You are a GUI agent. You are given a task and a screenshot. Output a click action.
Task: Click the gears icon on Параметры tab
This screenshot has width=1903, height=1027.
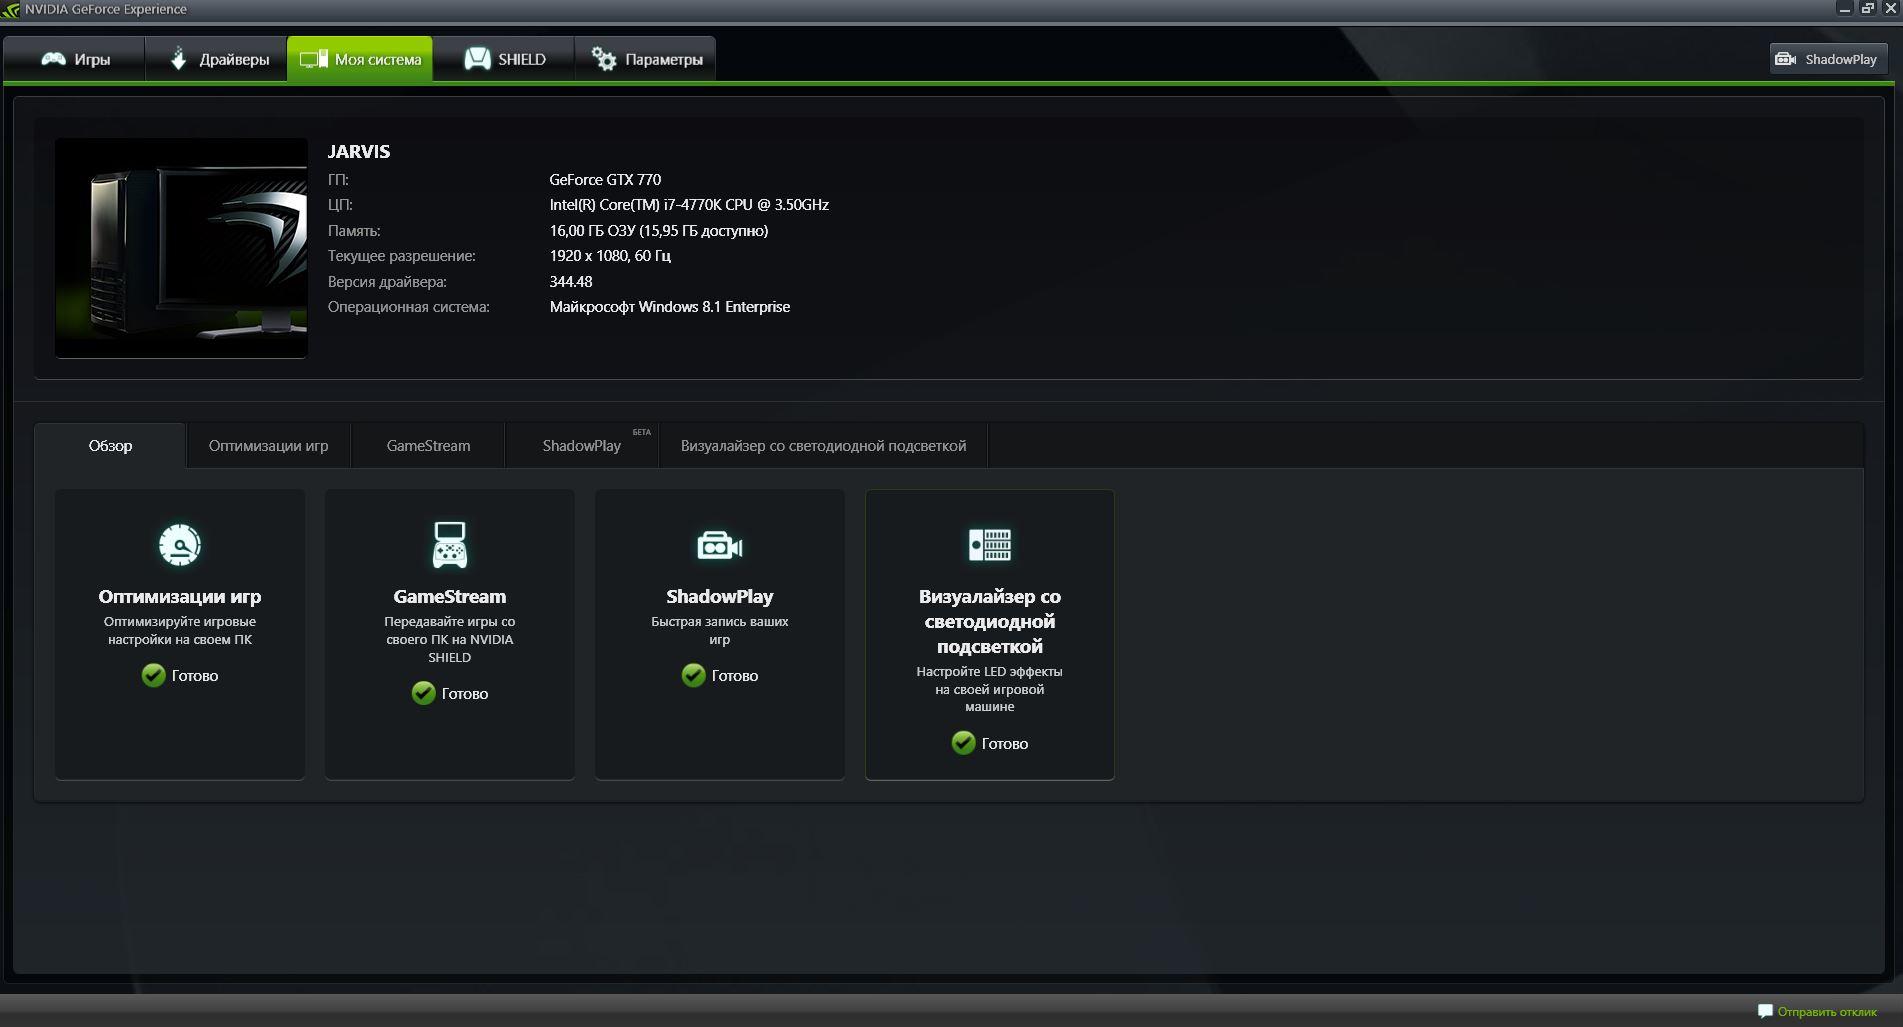coord(603,59)
